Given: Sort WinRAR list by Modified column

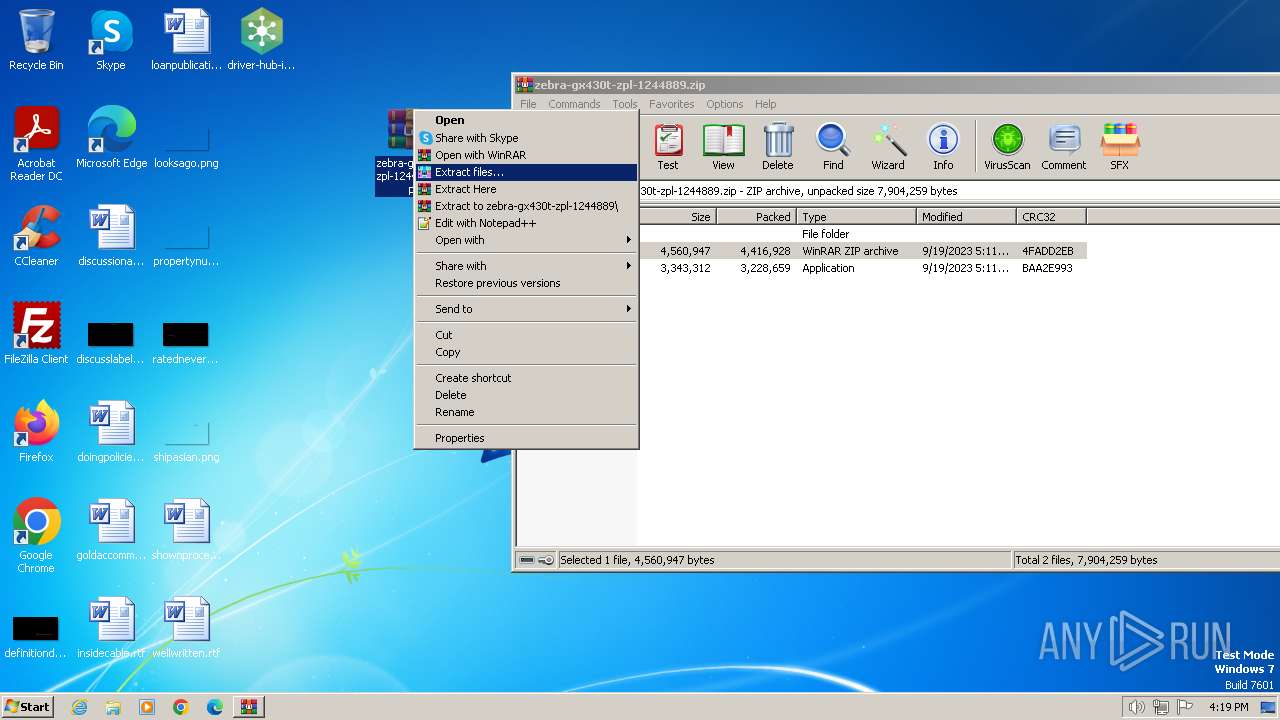Looking at the screenshot, I should tap(965, 216).
